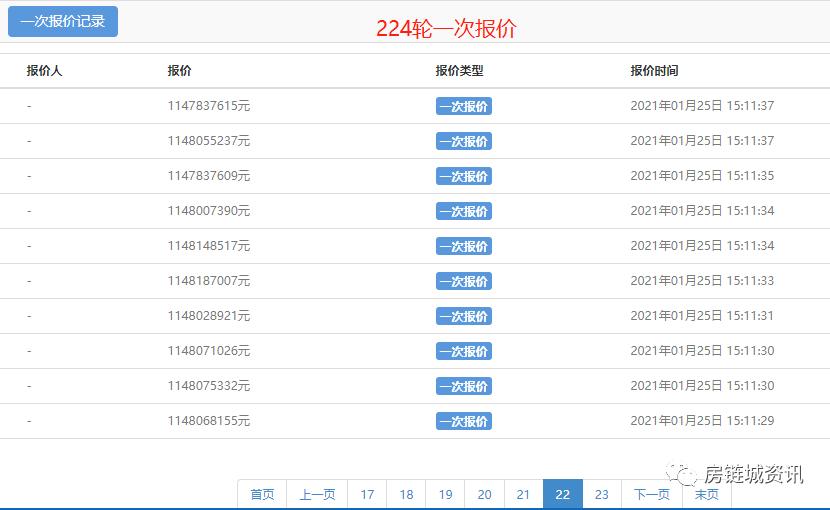Select timestamp 2021年01月25日 15:11:31
Viewport: 830px width, 510px height.
click(x=702, y=316)
